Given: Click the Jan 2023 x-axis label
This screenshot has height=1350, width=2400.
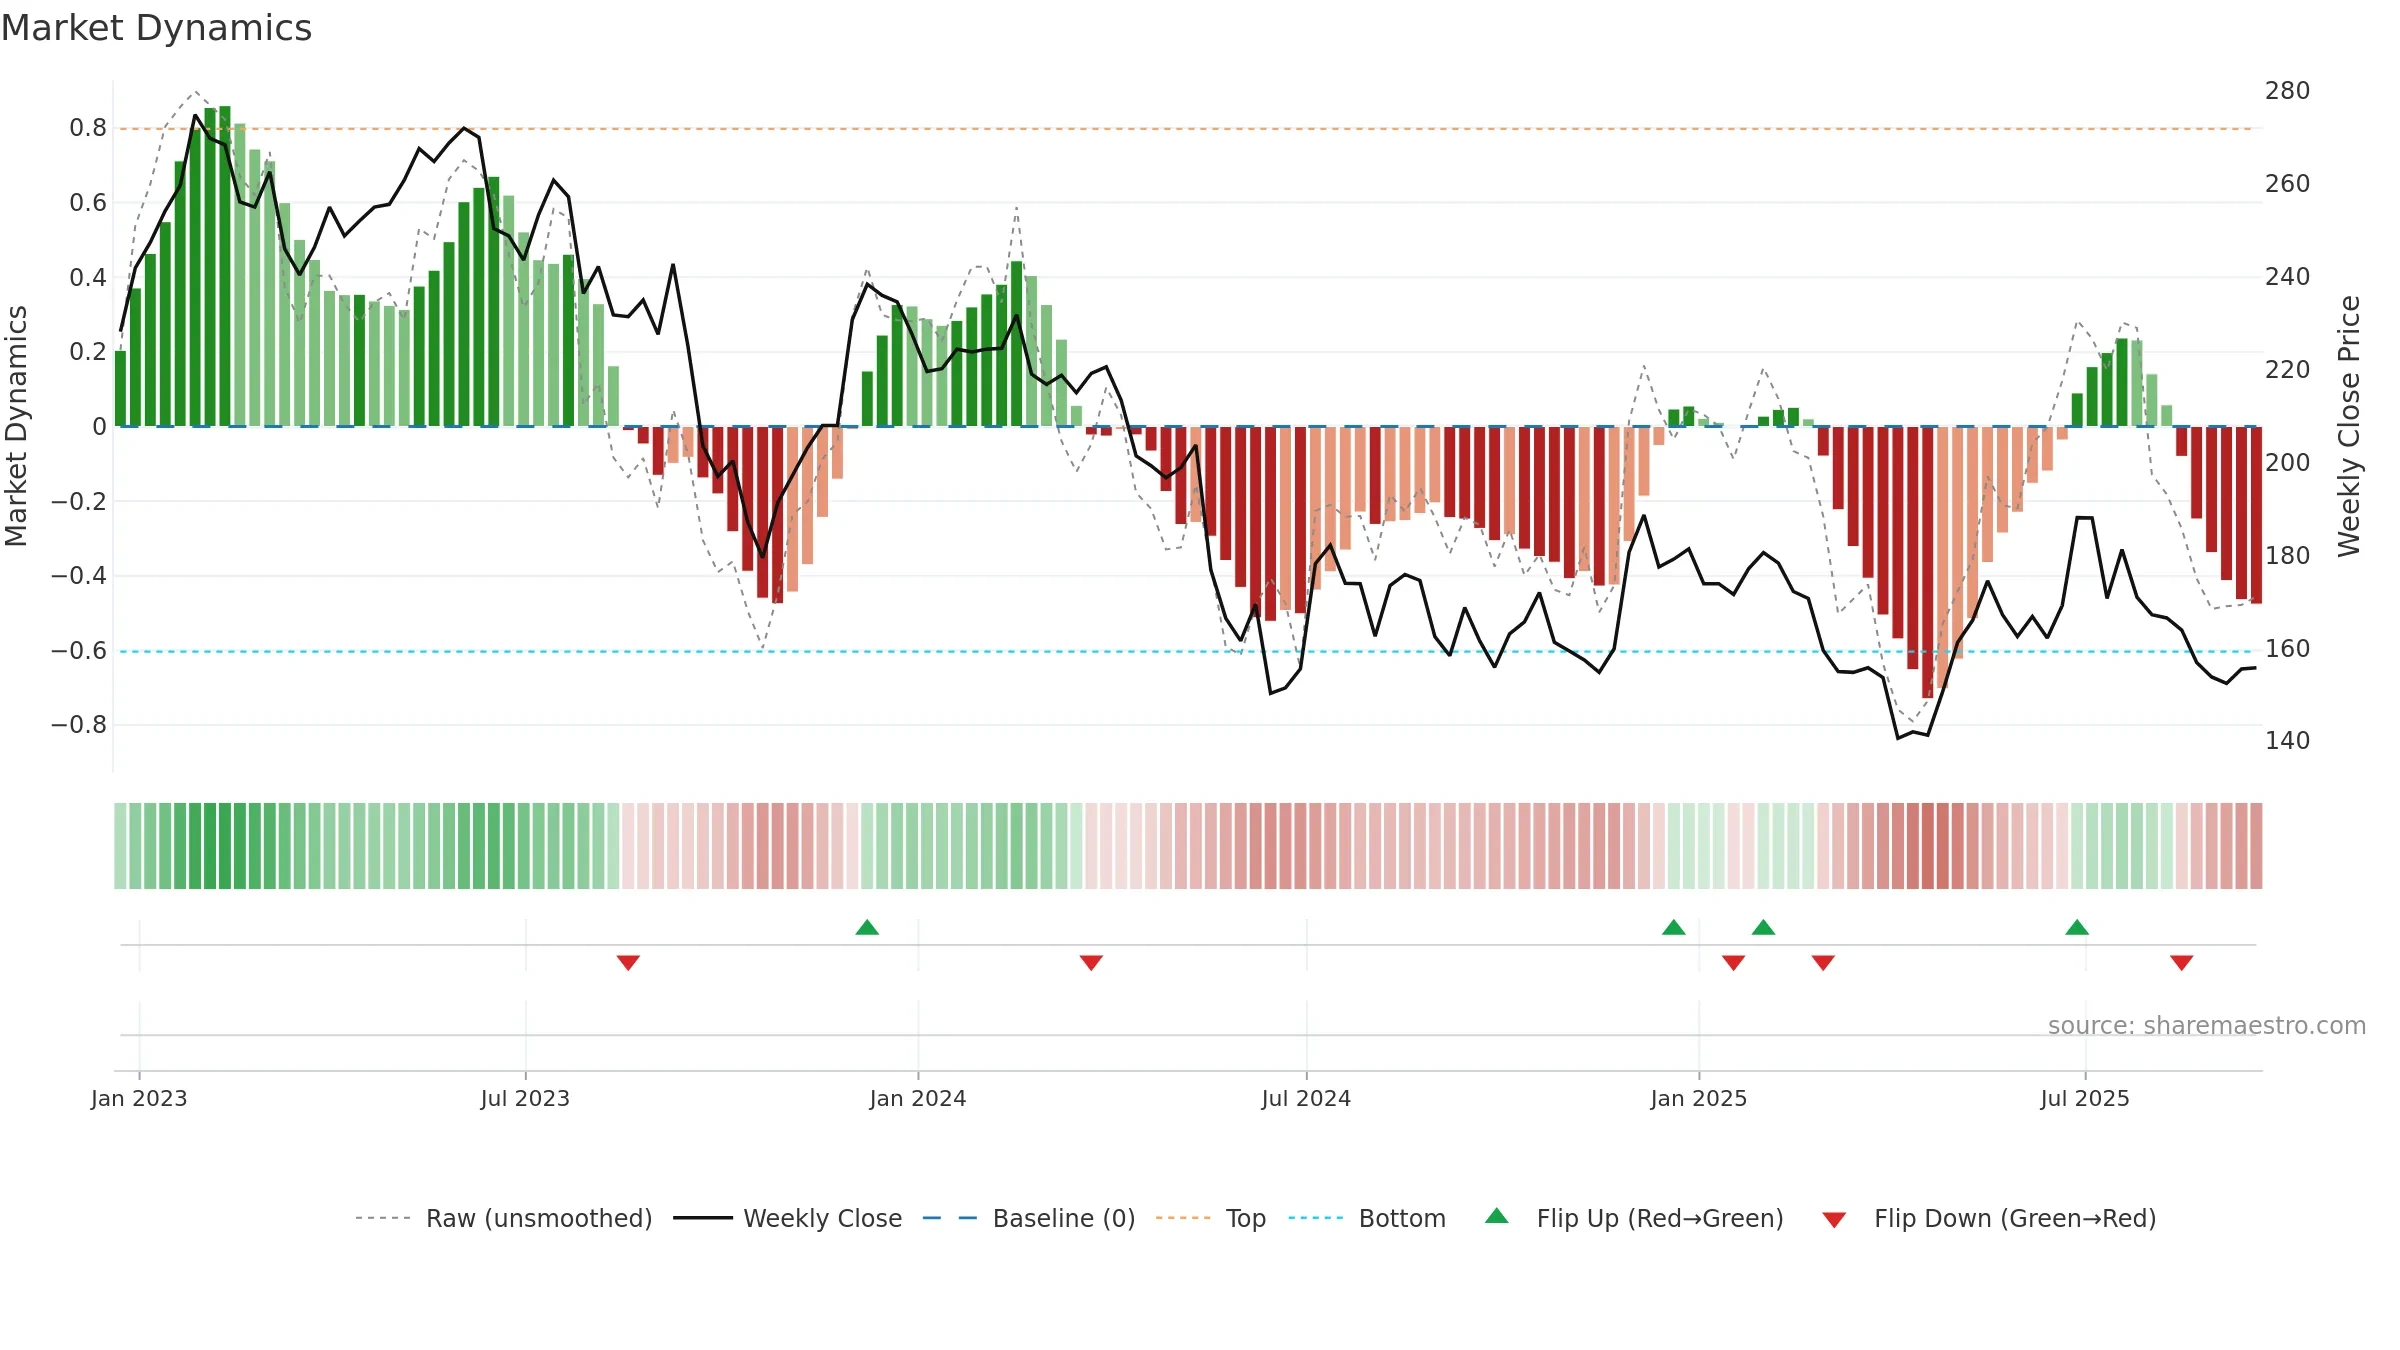Looking at the screenshot, I should point(139,1098).
